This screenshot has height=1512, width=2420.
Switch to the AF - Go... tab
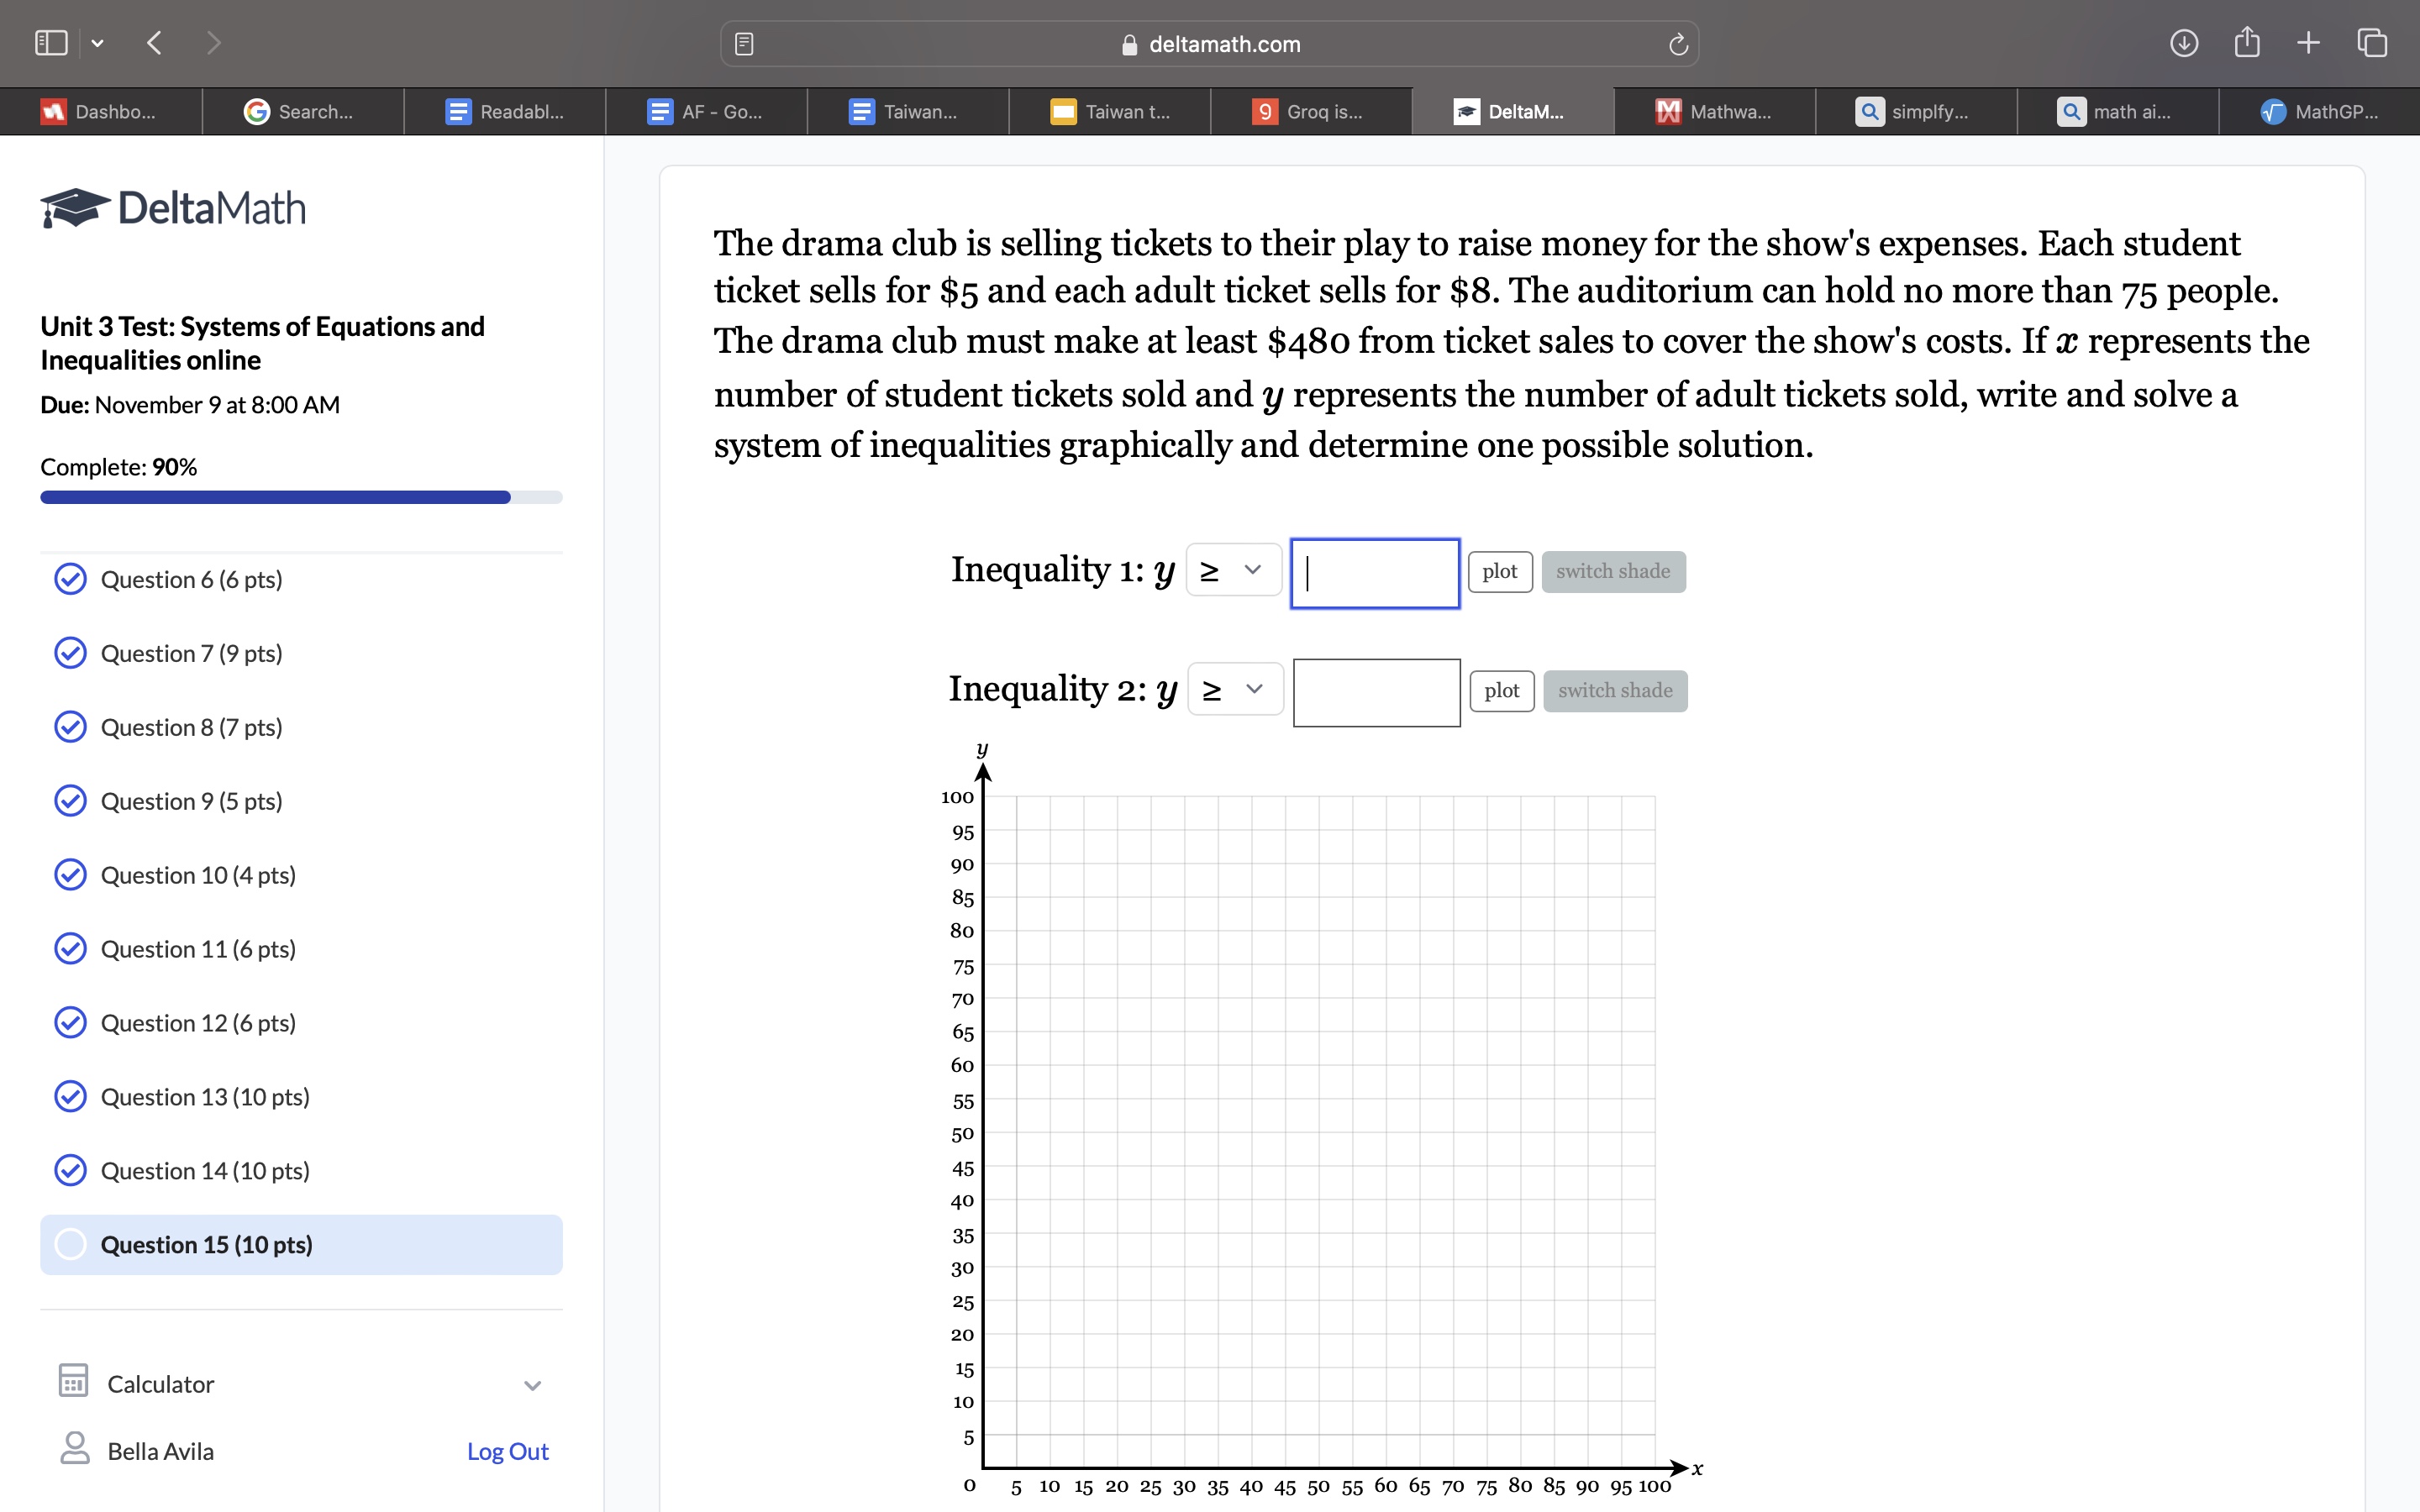pyautogui.click(x=707, y=112)
